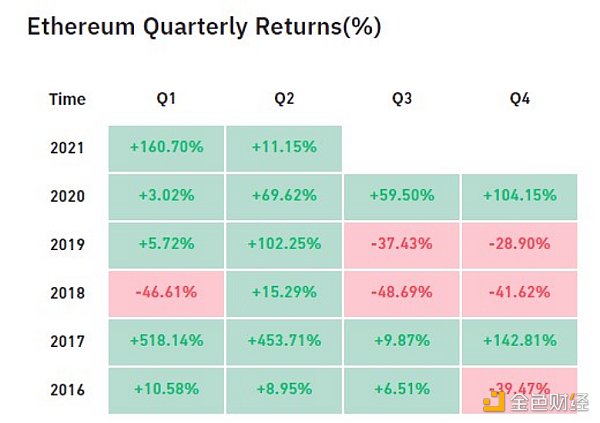The width and height of the screenshot is (600, 423).
Task: Click the -37.43% cell
Action: (x=401, y=245)
